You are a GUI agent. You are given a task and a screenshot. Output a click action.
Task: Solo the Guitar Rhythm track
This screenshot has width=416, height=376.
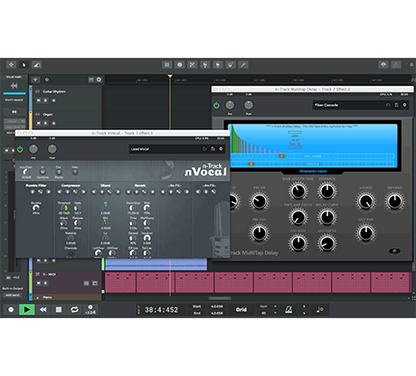tap(46, 100)
